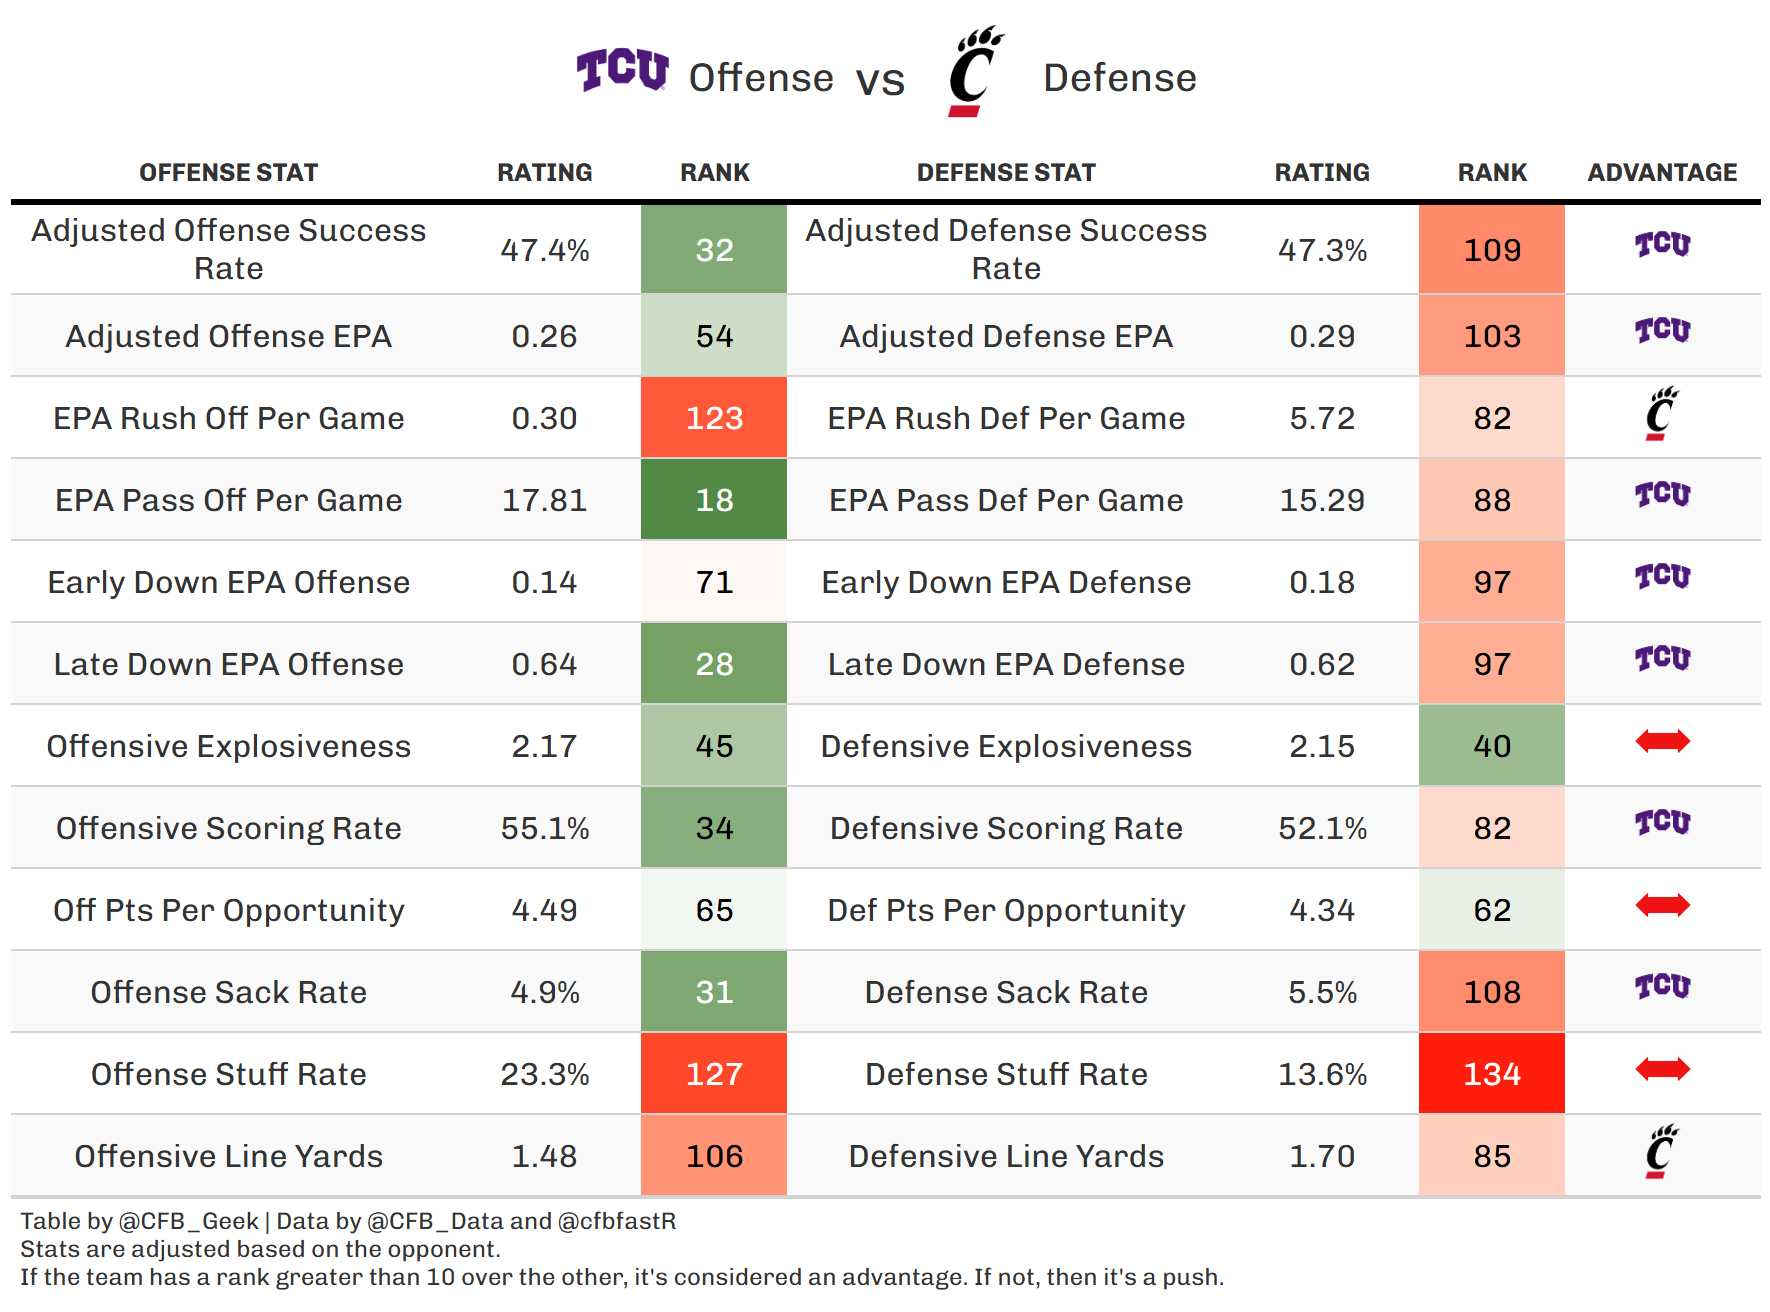The image size is (1770, 1312).
Task: Select the push arrow in the Stuff Rate row
Action: pyautogui.click(x=1662, y=1069)
